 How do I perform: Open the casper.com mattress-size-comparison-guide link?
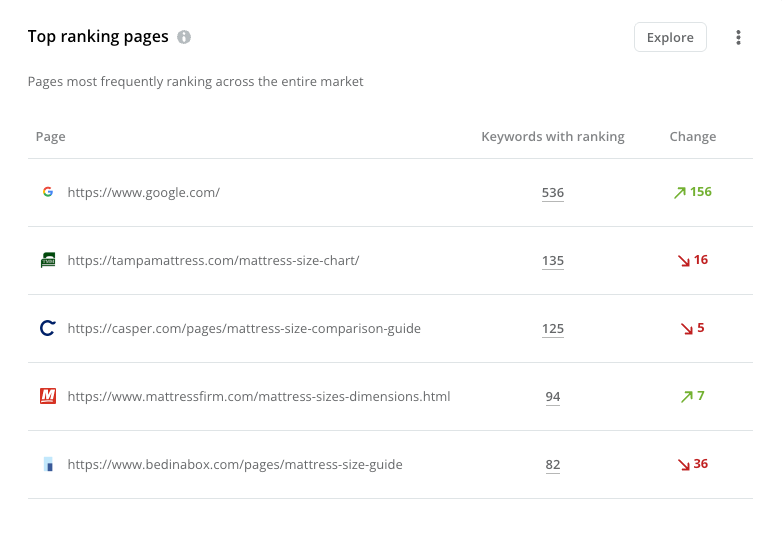[x=244, y=329]
